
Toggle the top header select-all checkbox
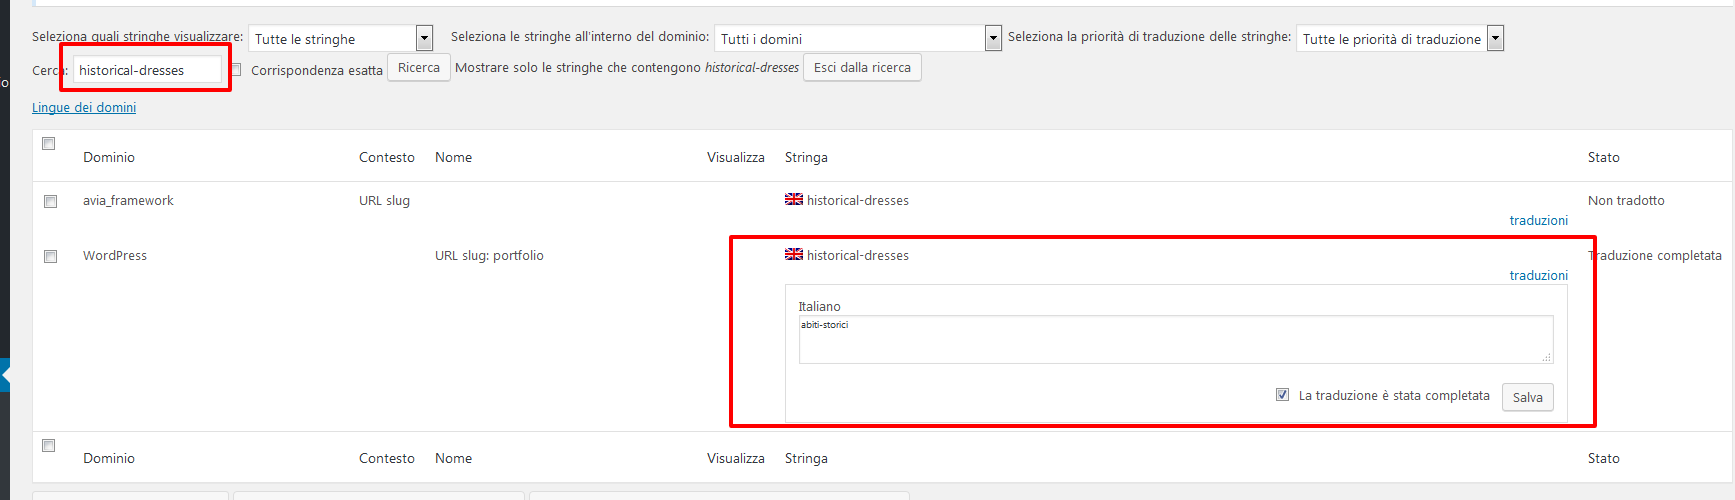48,144
